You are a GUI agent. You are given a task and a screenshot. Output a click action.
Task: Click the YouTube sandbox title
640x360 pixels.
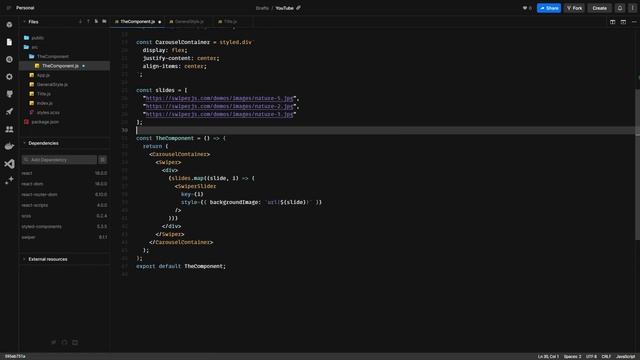[284, 8]
